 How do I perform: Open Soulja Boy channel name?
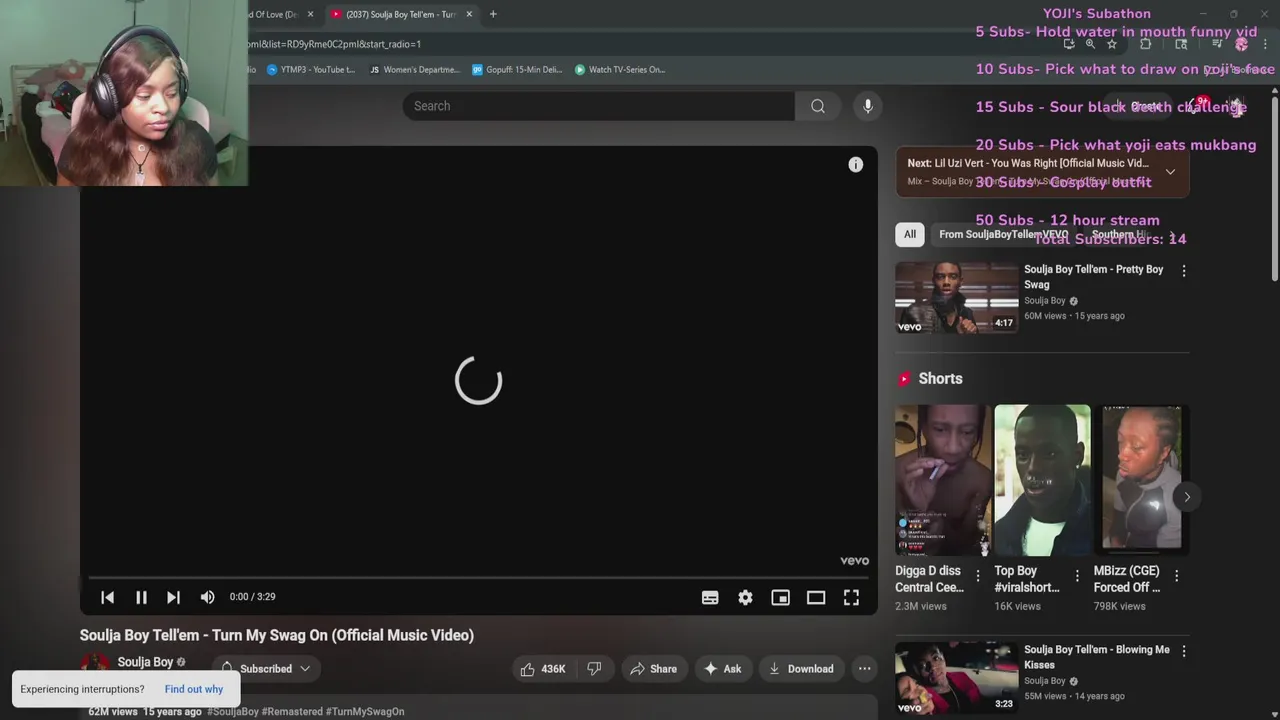pyautogui.click(x=146, y=662)
